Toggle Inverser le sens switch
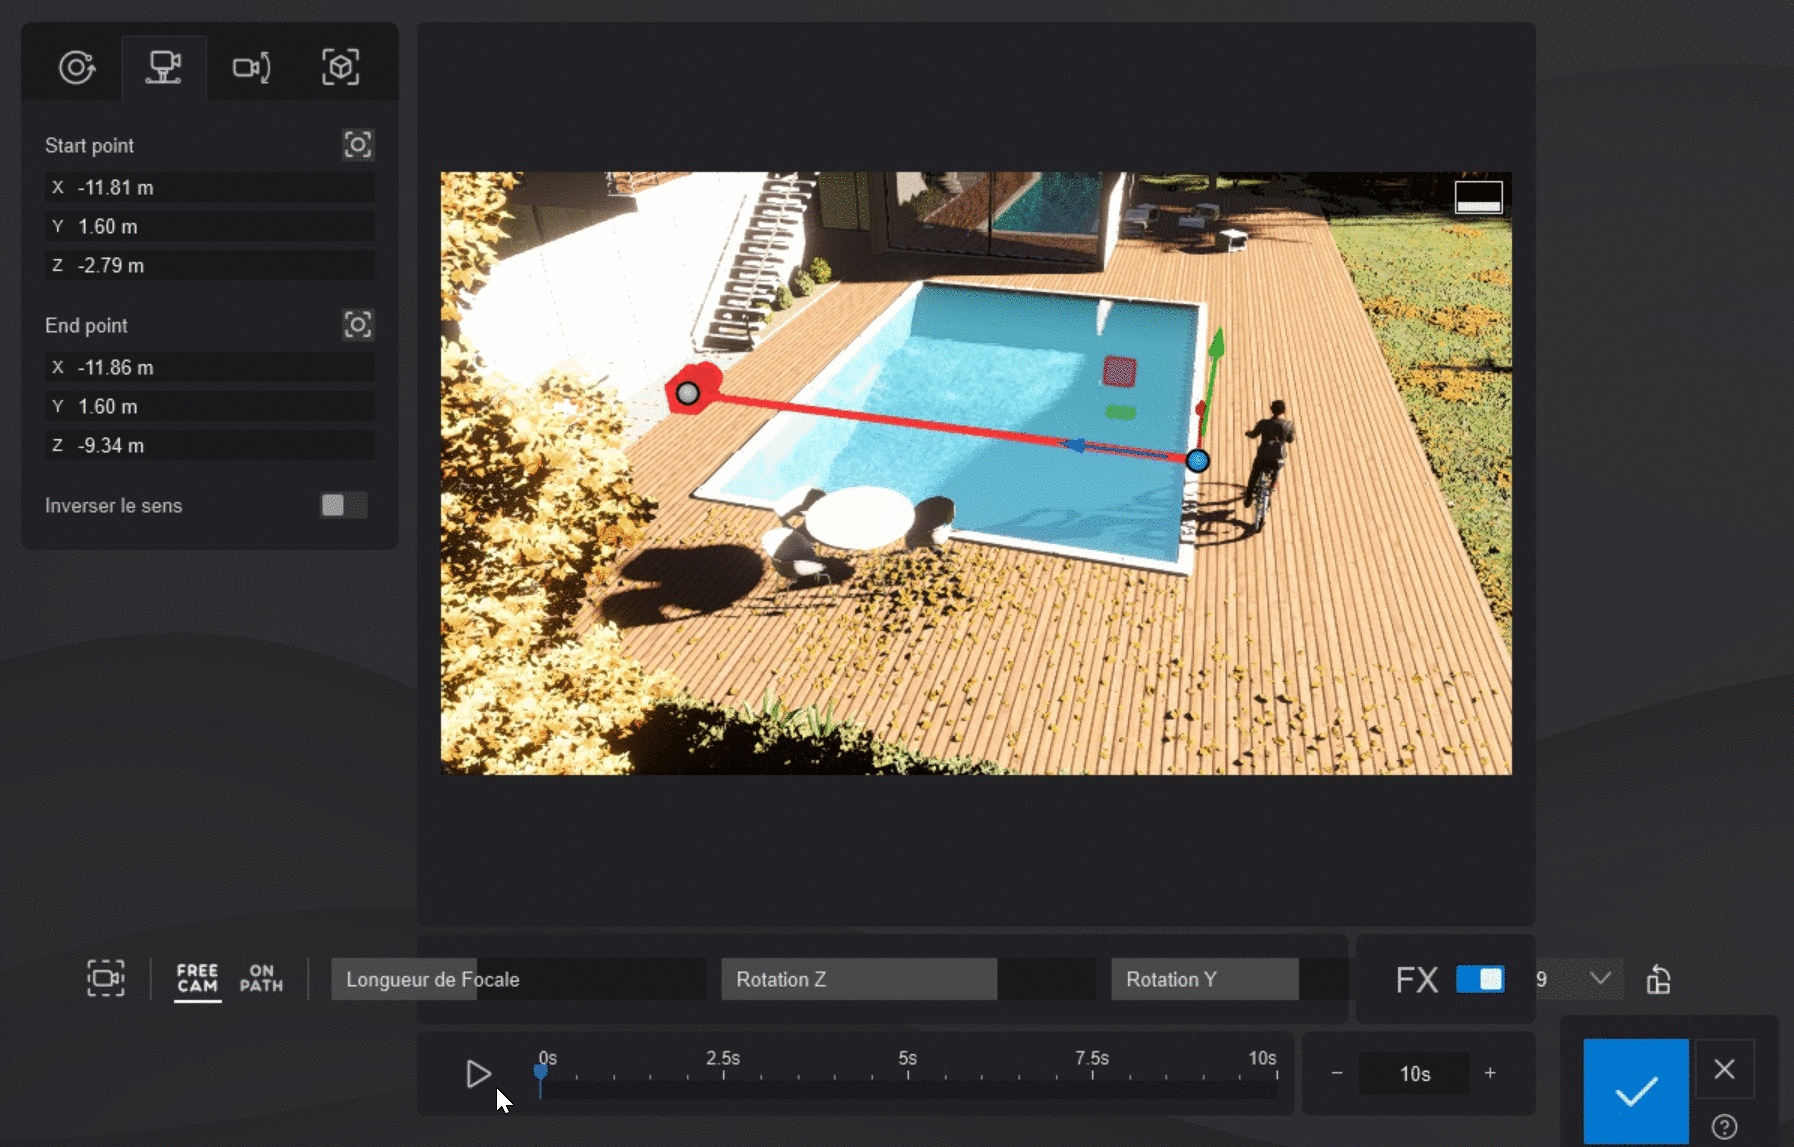This screenshot has height=1147, width=1794. coord(343,505)
